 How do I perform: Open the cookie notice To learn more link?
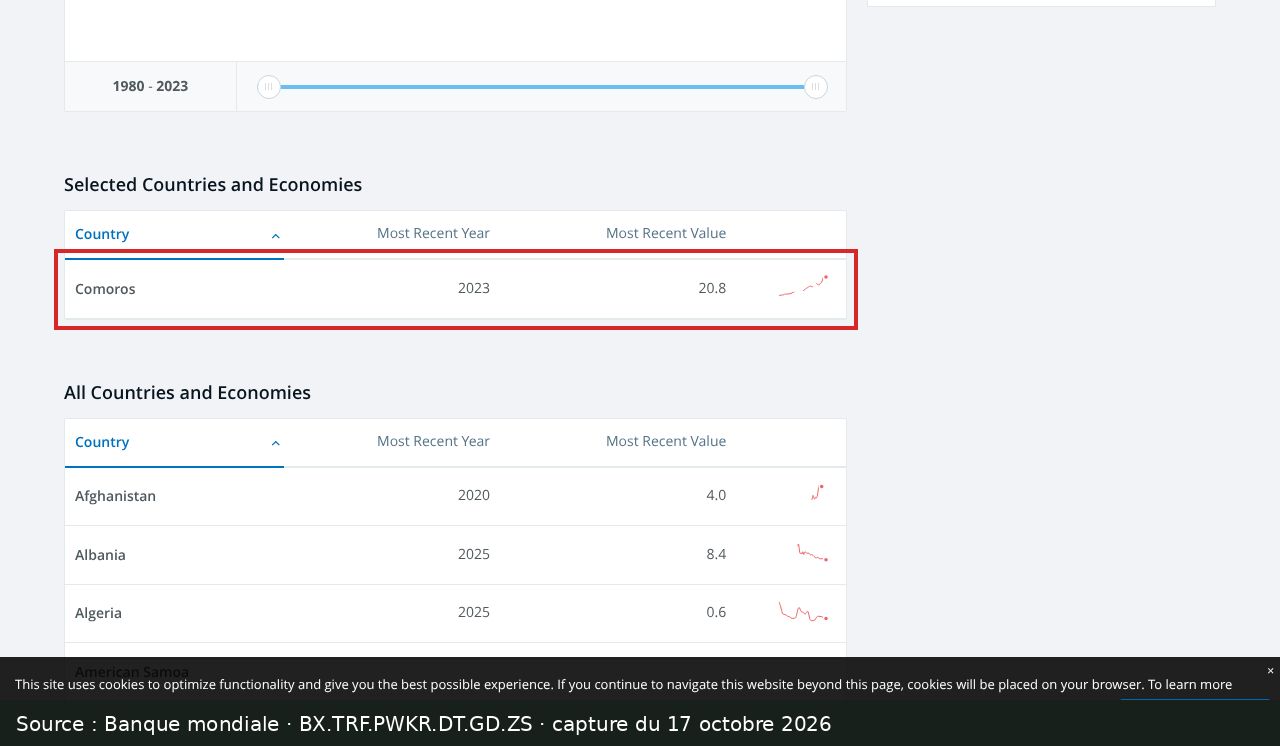pyautogui.click(x=1189, y=685)
